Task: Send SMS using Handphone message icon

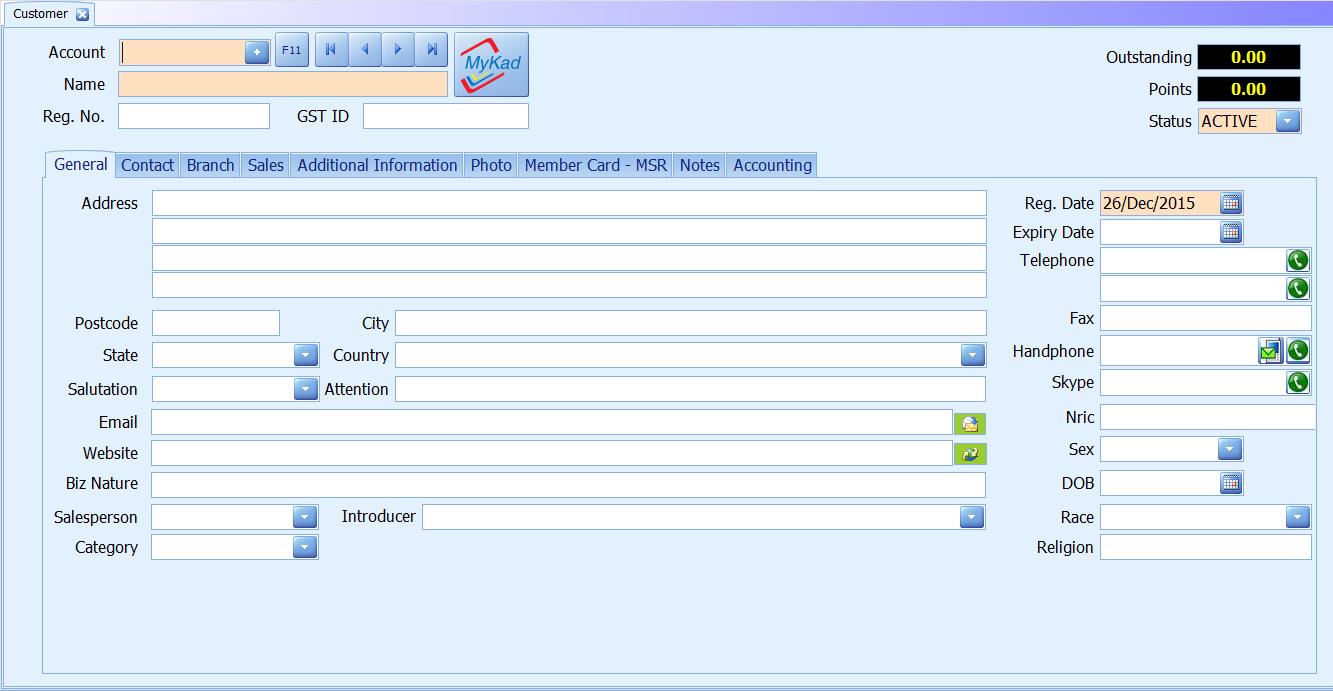Action: 1270,351
